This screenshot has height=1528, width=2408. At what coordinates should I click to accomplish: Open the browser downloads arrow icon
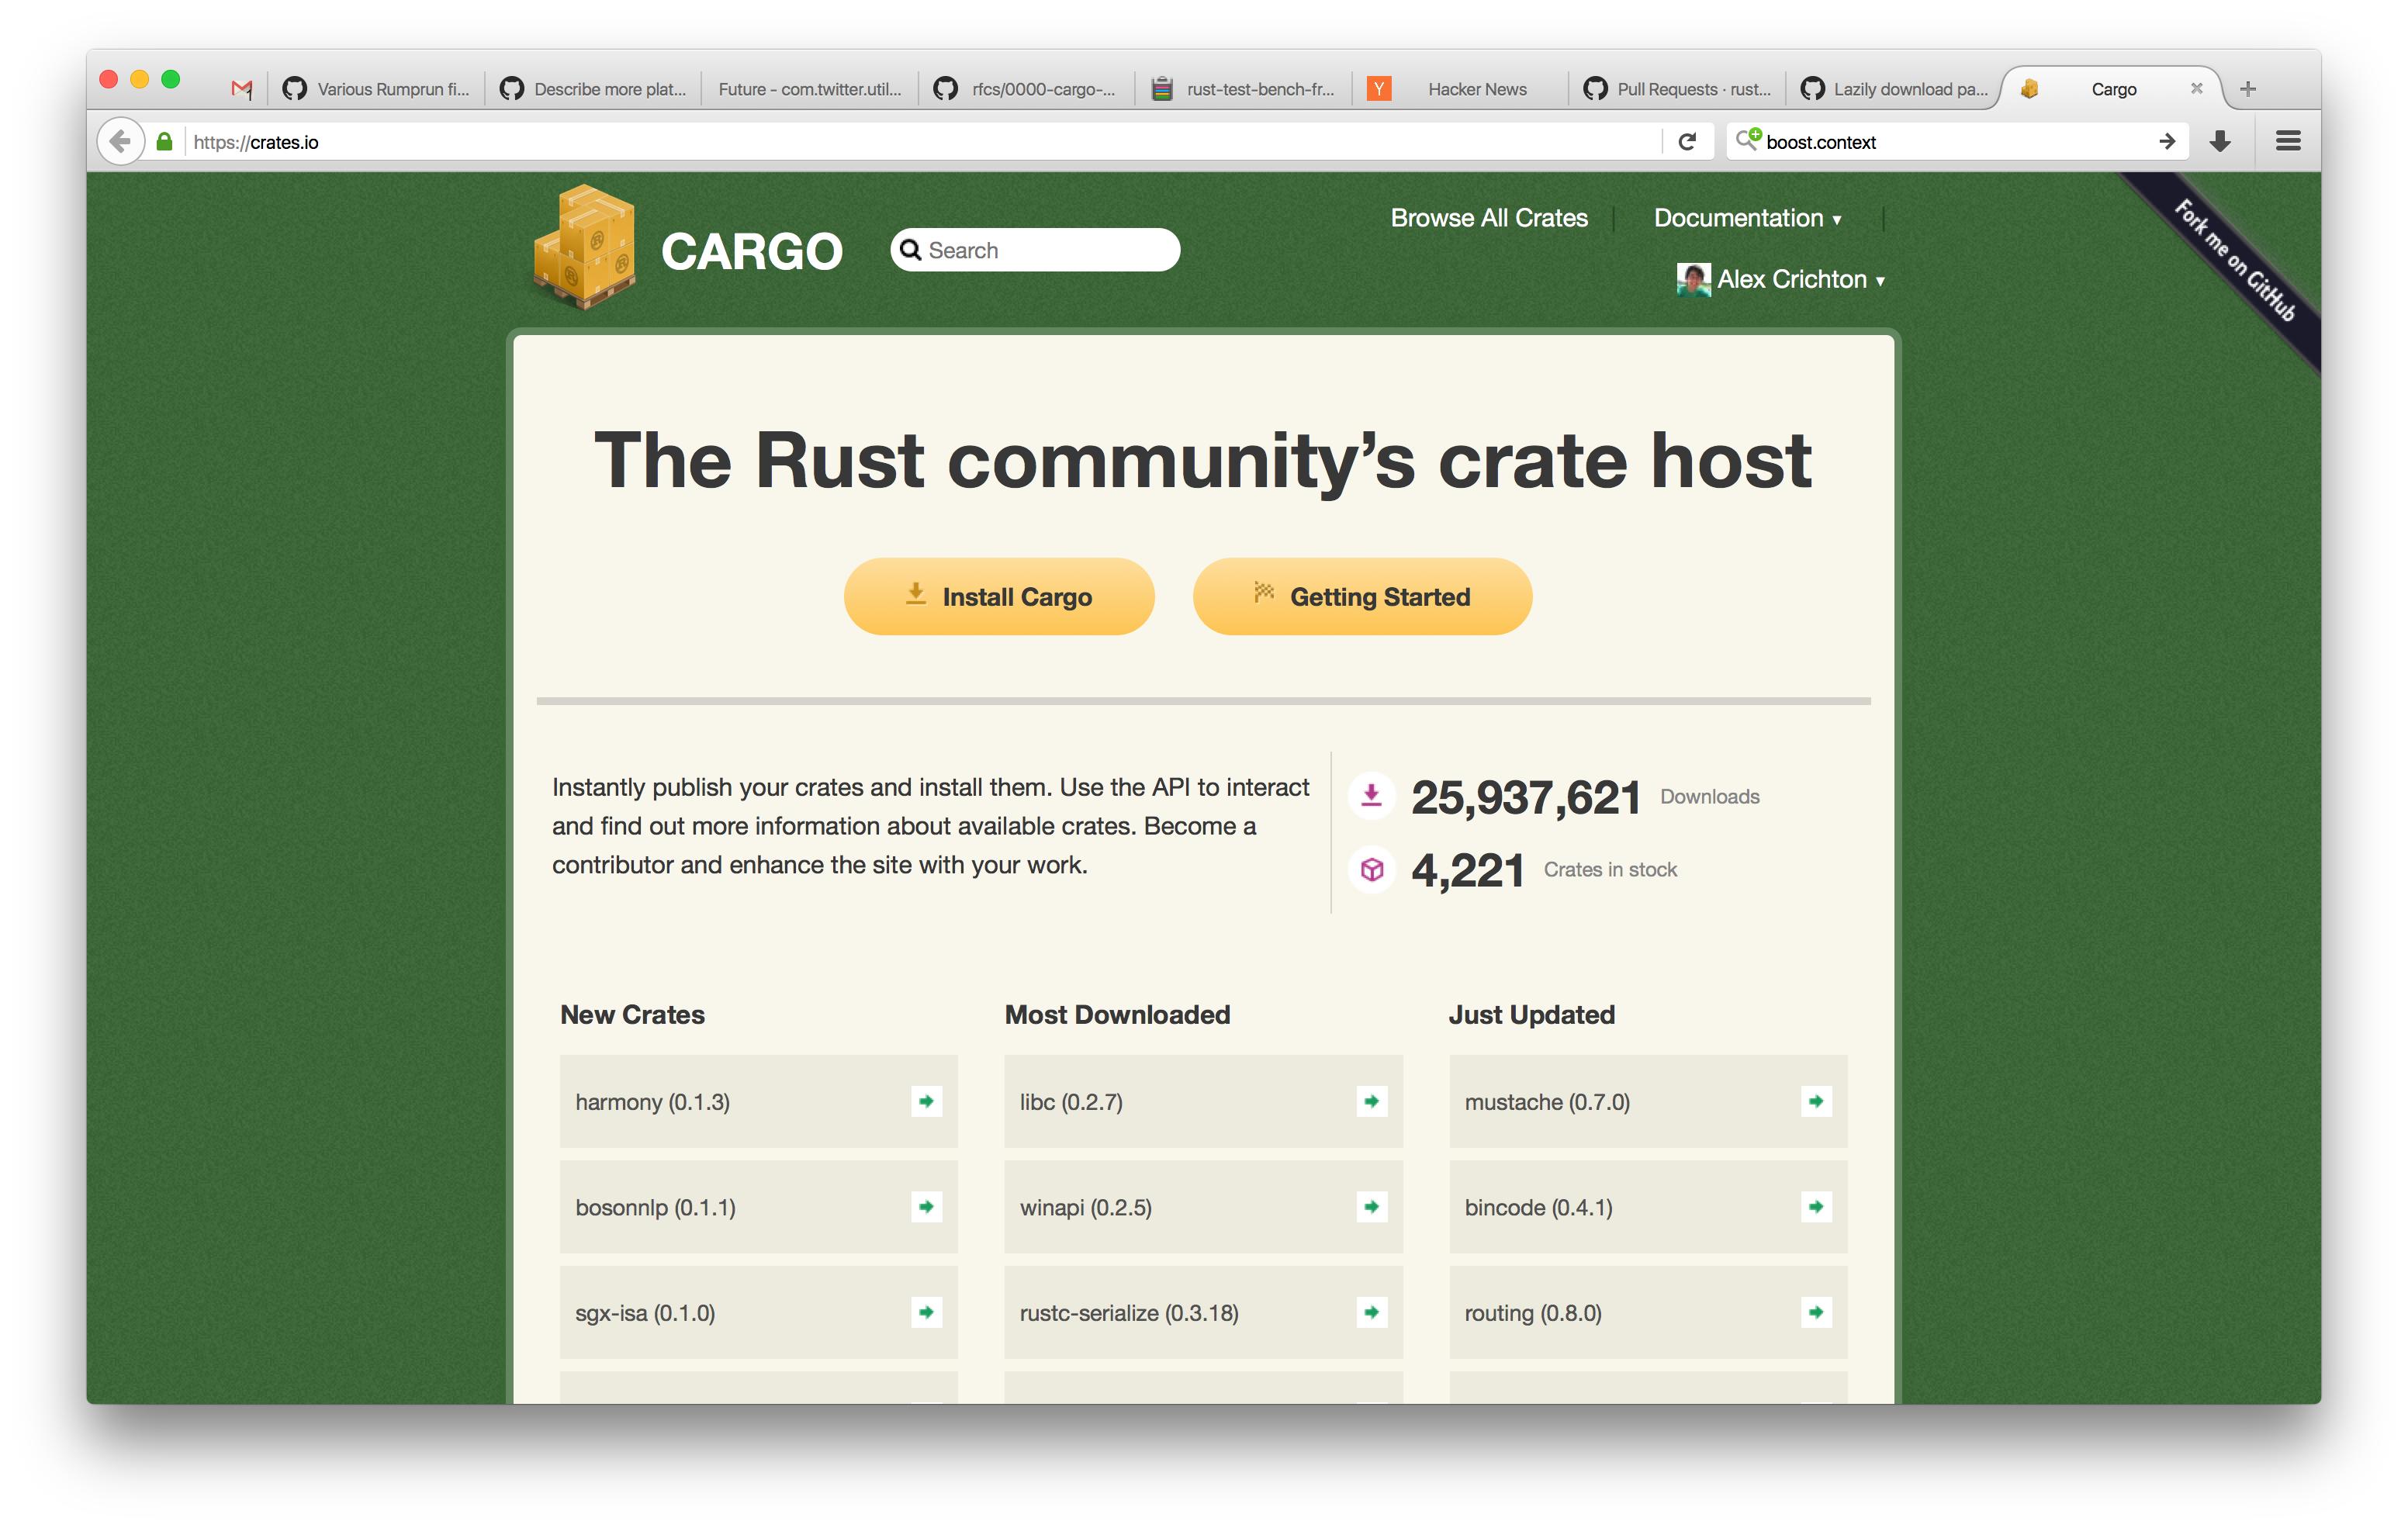[2220, 142]
